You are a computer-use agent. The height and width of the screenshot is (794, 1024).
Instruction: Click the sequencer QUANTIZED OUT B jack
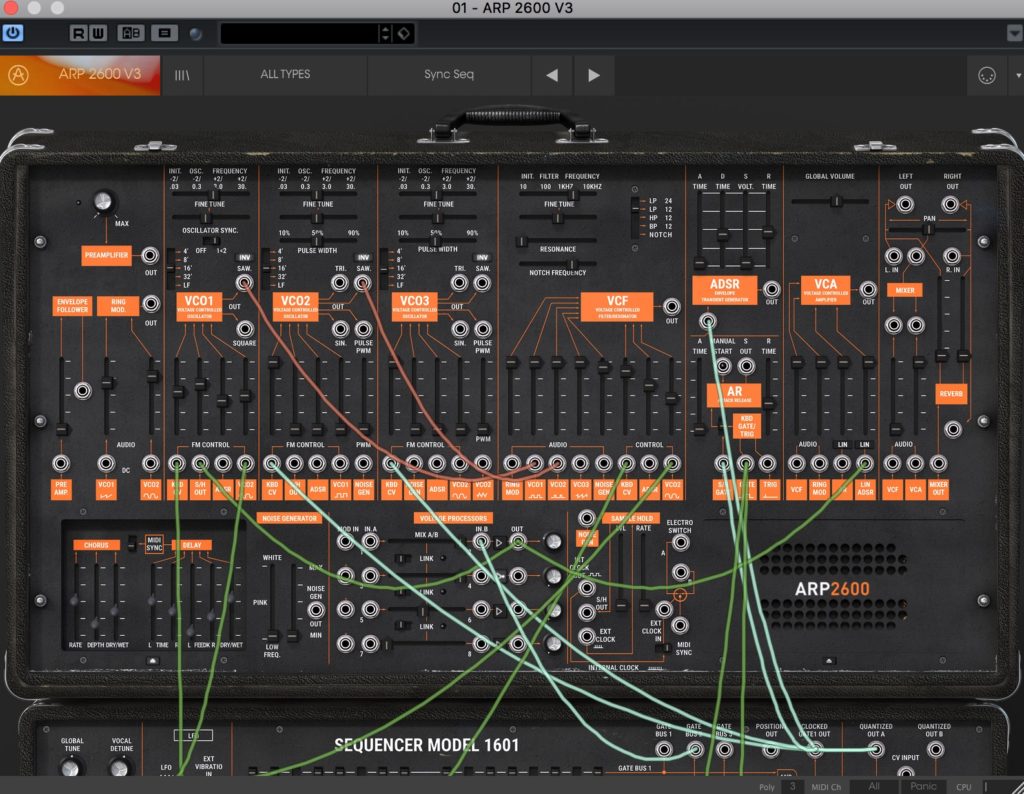pos(935,750)
